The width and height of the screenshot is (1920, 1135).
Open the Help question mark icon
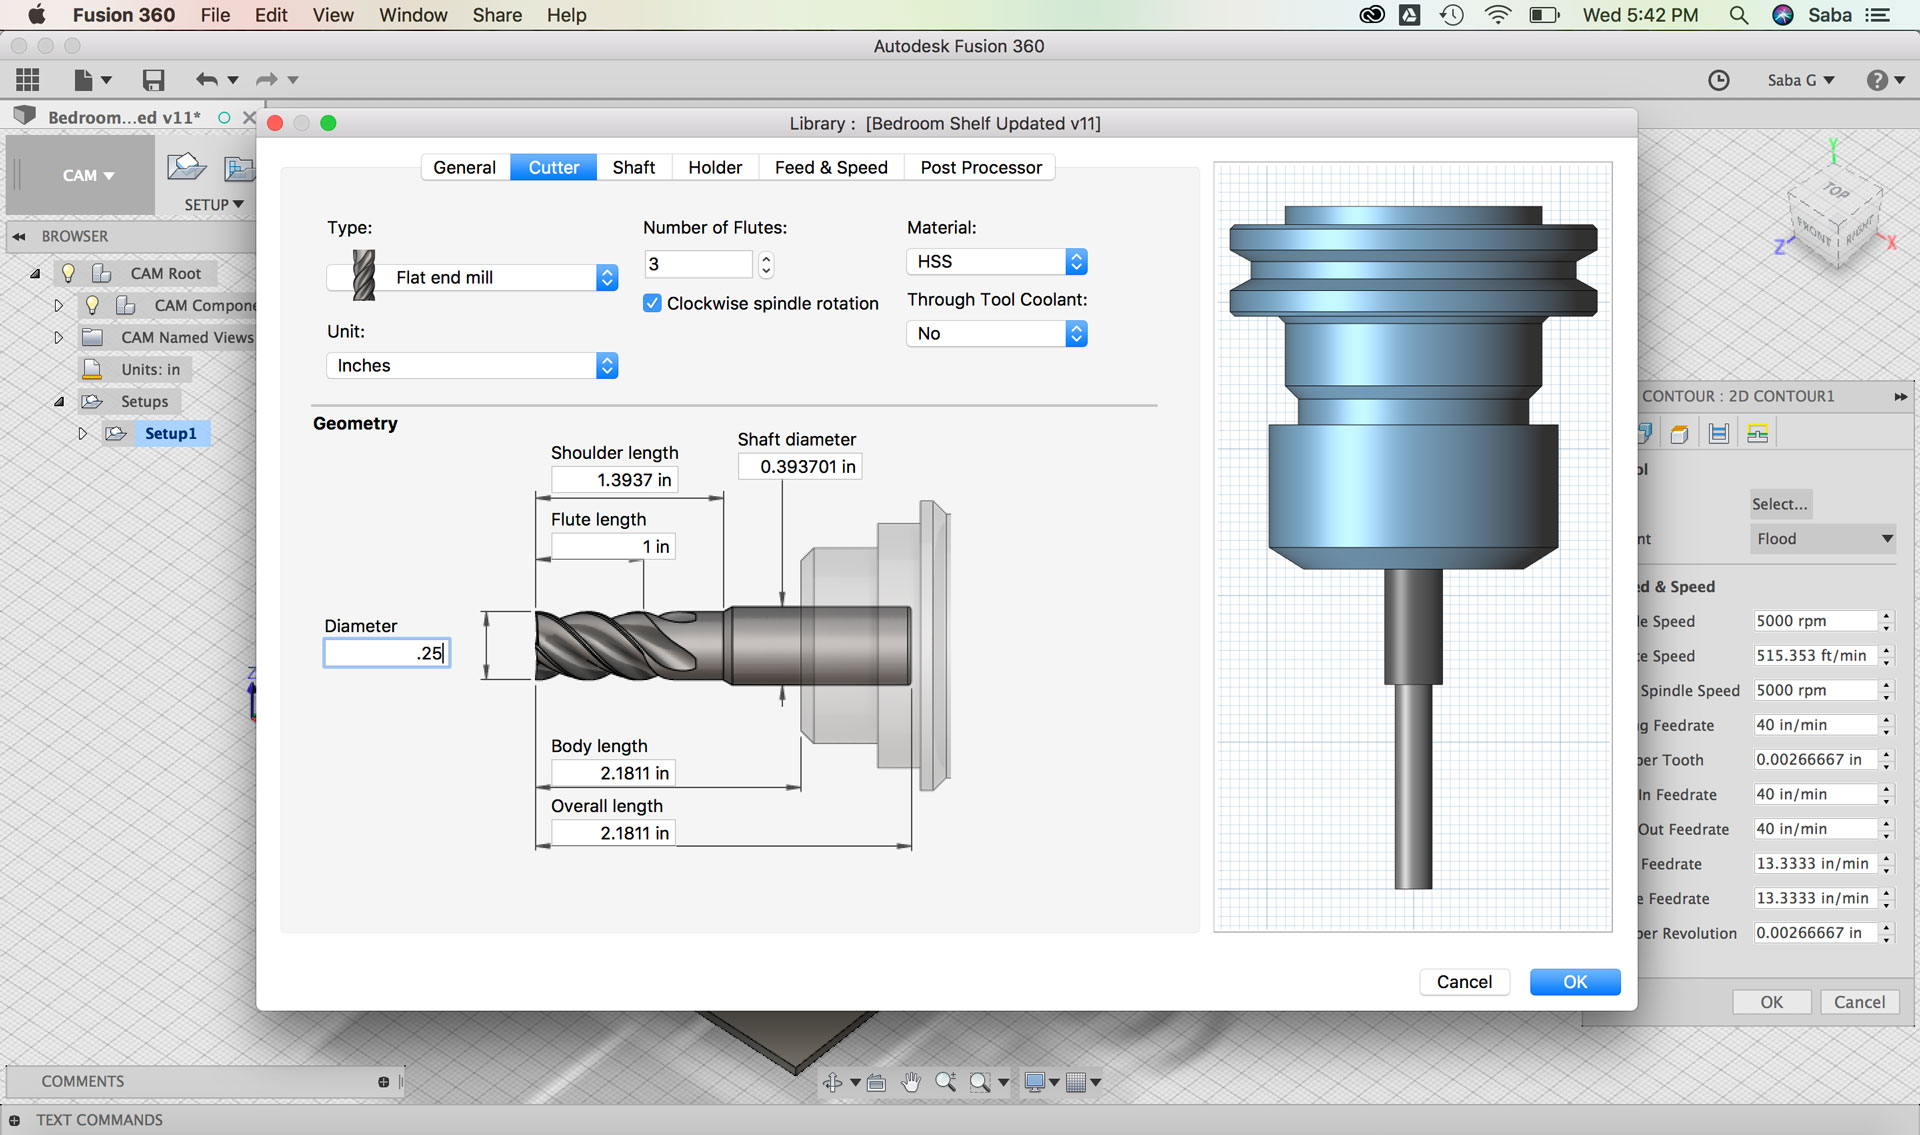pyautogui.click(x=1877, y=80)
